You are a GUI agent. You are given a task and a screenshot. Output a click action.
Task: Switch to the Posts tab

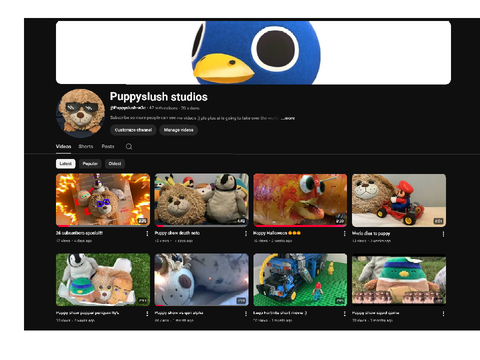point(108,146)
